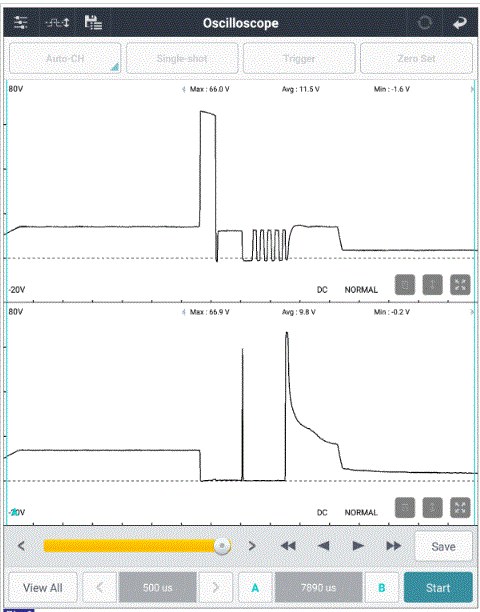The width and height of the screenshot is (480, 612).
Task: Click the upper channel Avg: 11.5 V readout
Action: (x=300, y=89)
